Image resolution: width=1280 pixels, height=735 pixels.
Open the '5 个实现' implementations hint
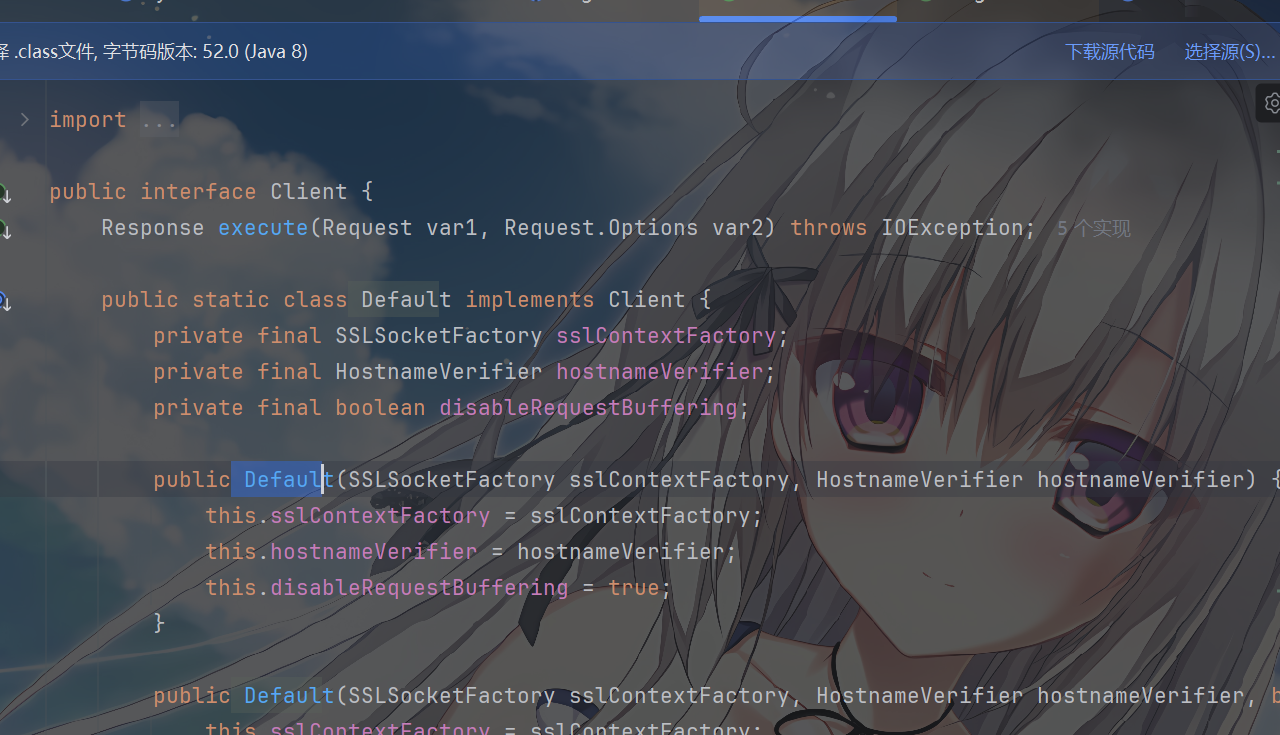(x=1094, y=229)
